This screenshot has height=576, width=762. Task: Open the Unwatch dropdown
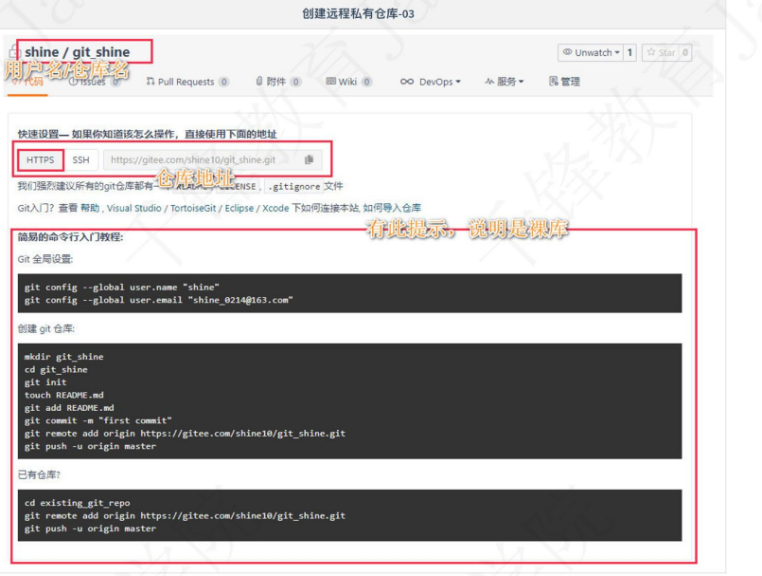(590, 52)
